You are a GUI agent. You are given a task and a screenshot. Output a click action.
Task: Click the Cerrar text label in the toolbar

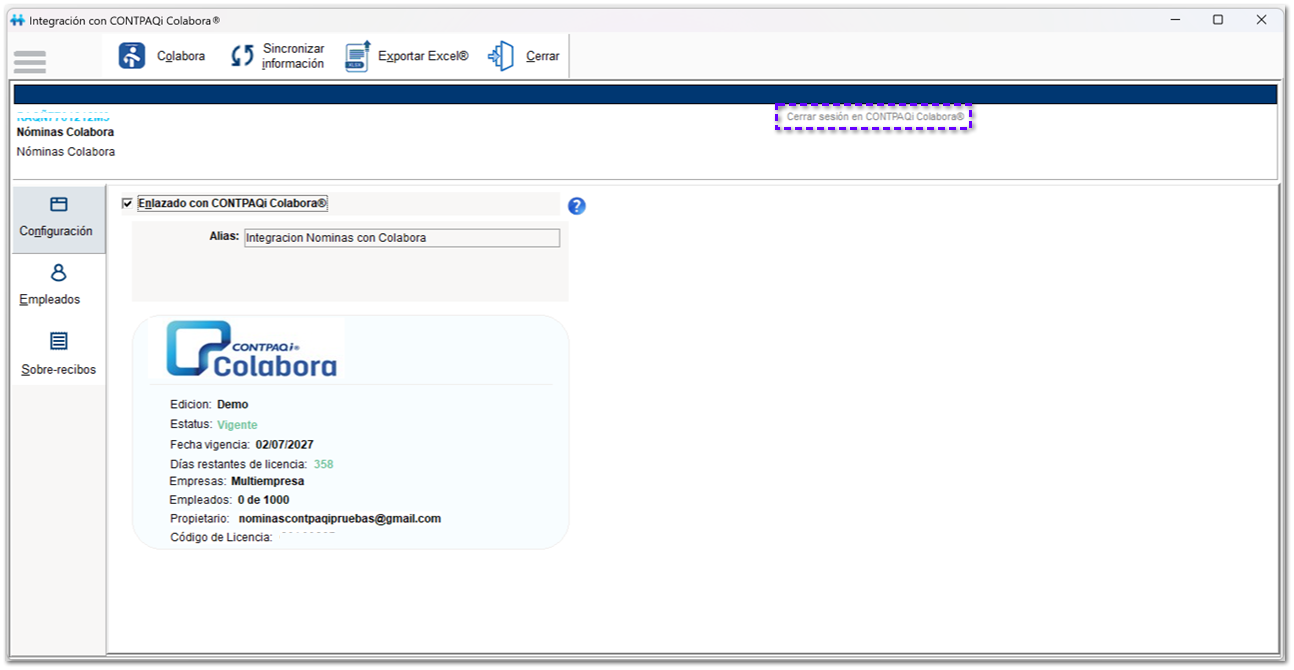click(x=543, y=56)
